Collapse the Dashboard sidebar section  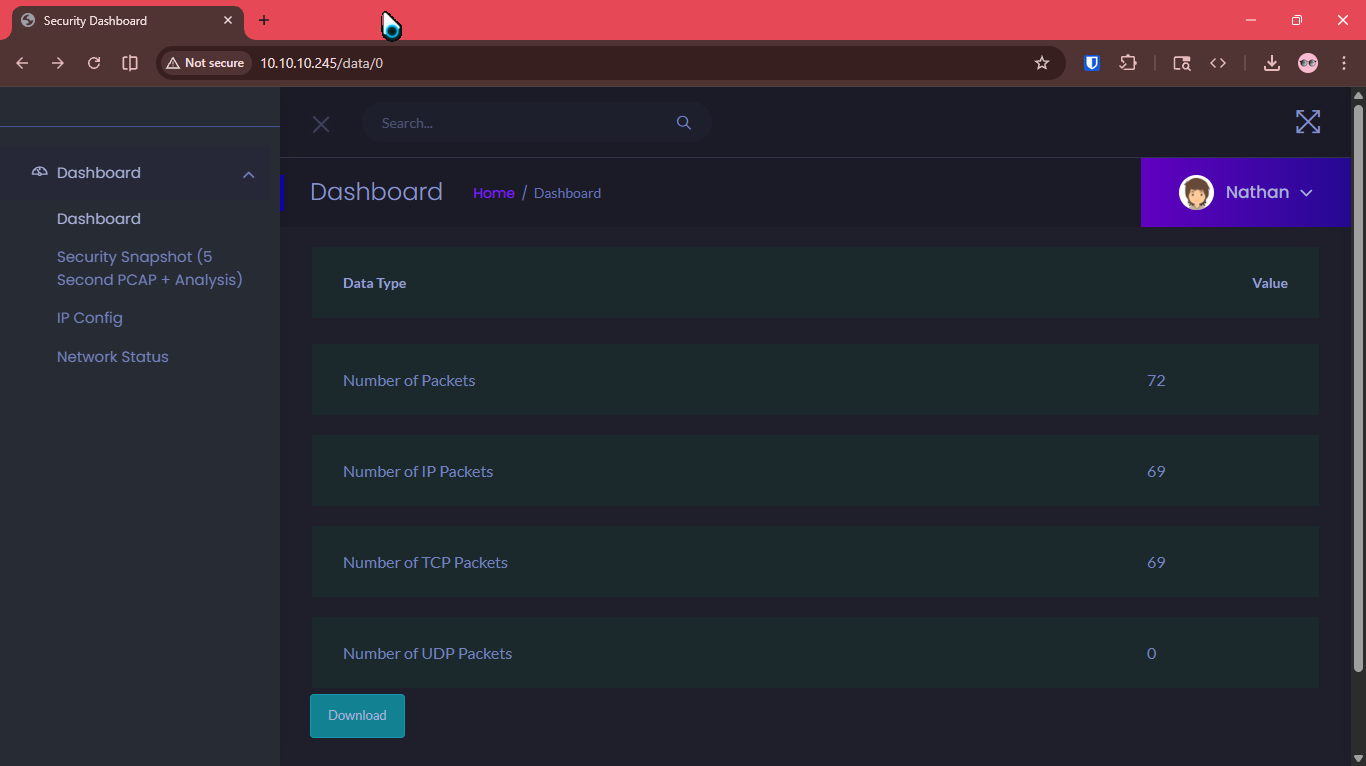(248, 174)
